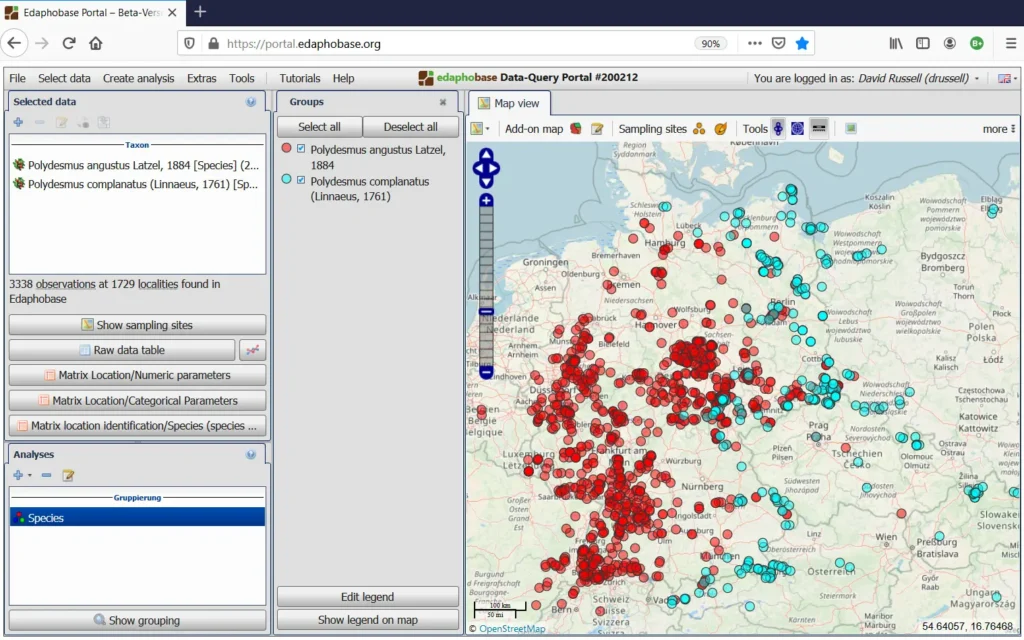Open the Tutorials menu

[x=300, y=78]
